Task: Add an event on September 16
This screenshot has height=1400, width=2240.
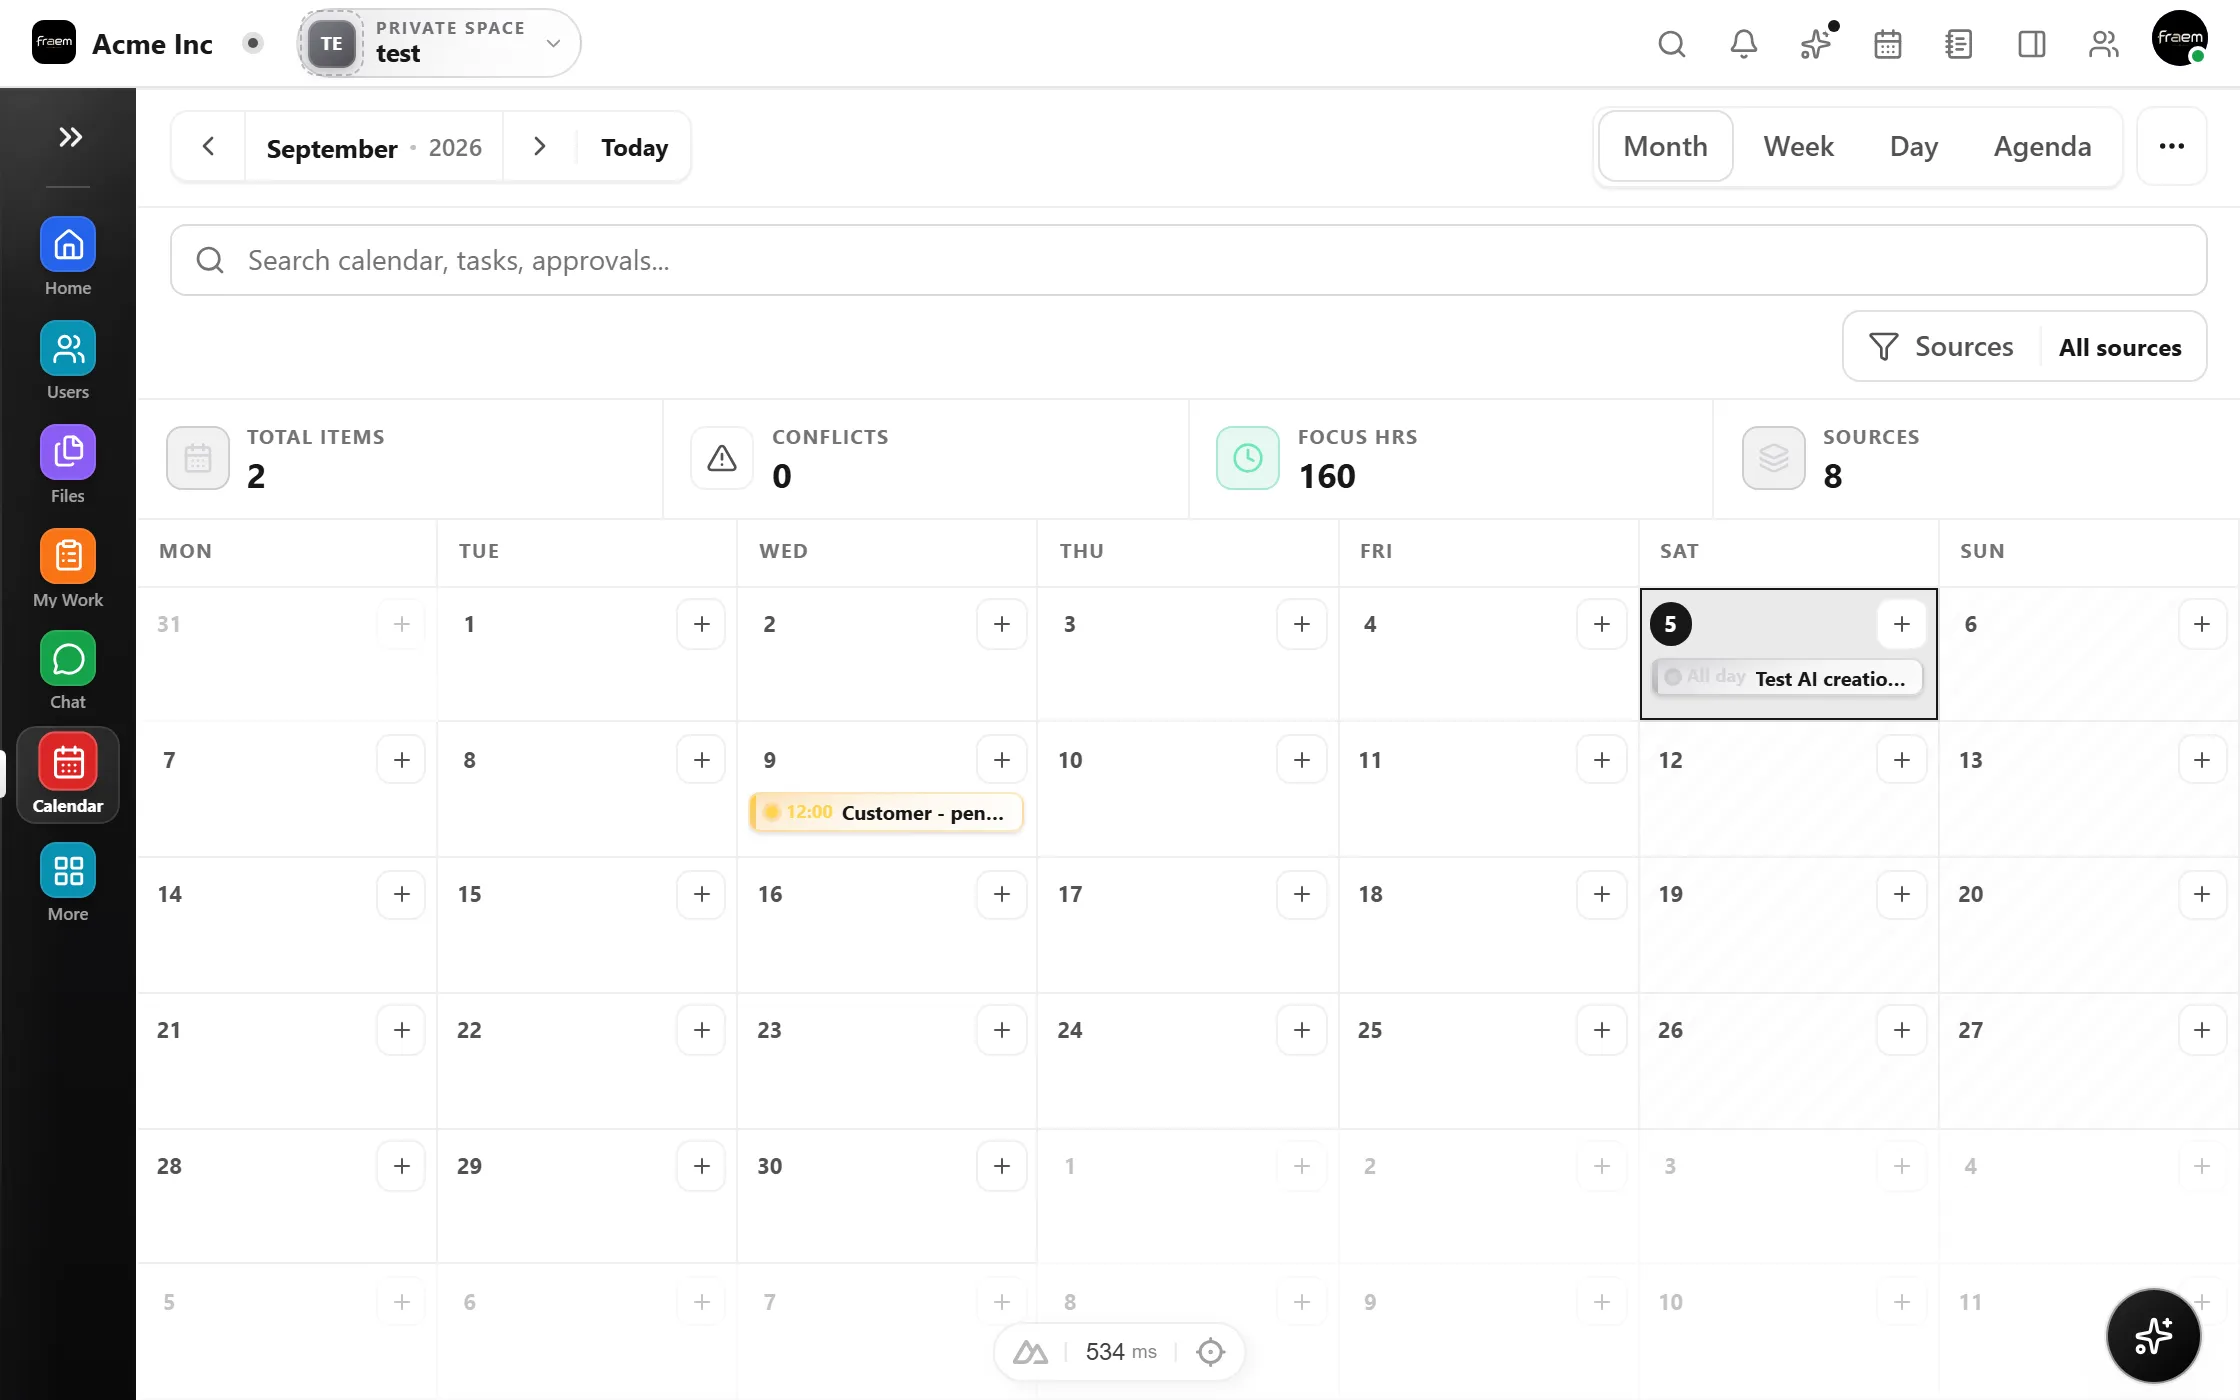Action: [1001, 894]
